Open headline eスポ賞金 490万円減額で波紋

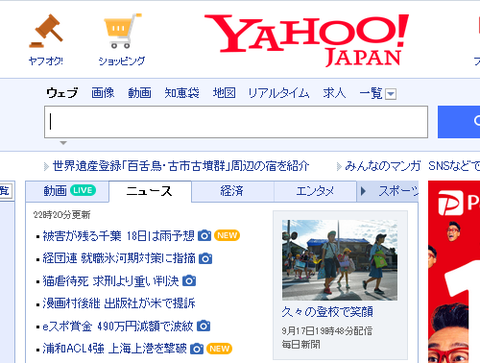118,326
